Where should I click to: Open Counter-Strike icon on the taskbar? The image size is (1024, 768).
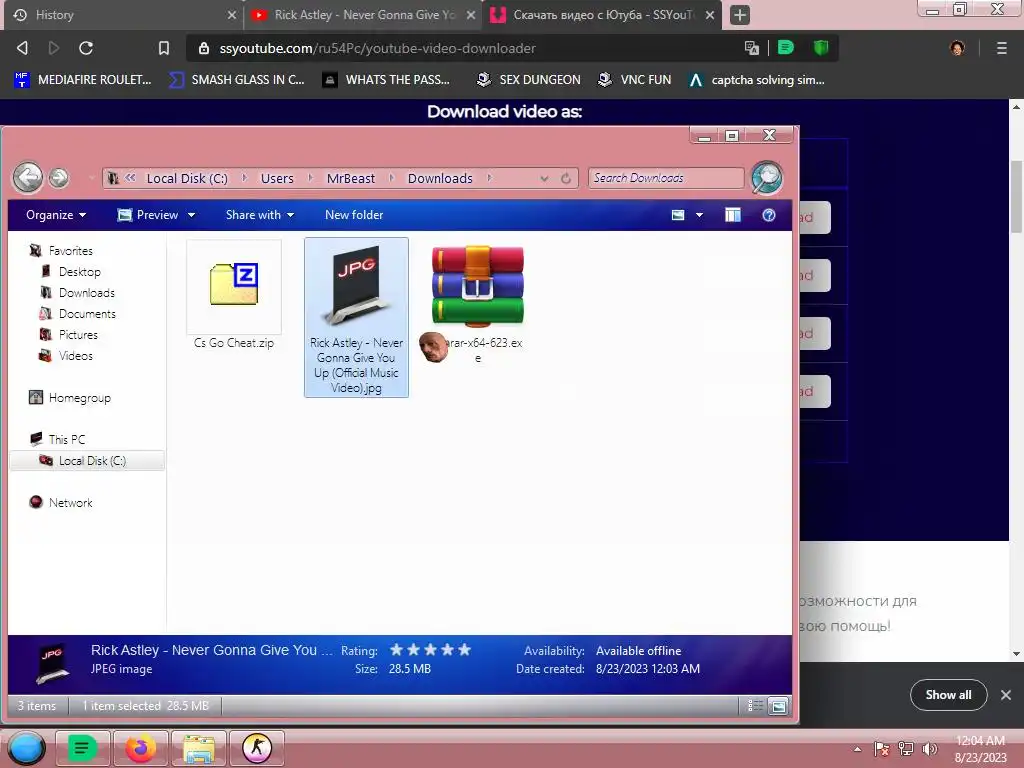click(x=257, y=748)
